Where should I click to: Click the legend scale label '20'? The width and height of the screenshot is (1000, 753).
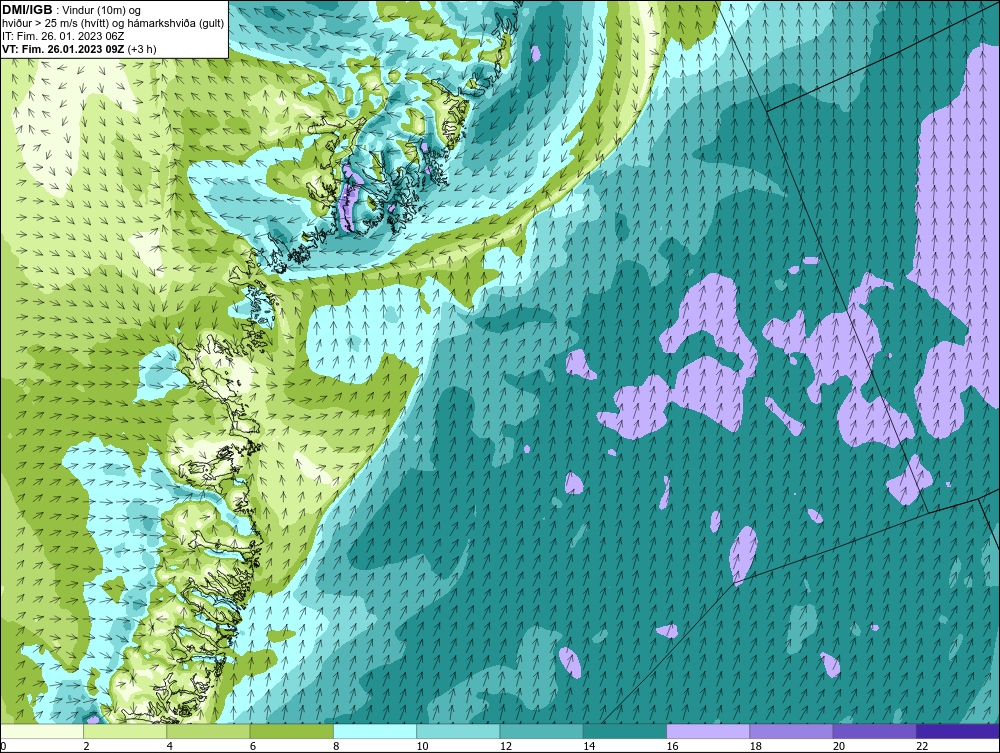pyautogui.click(x=839, y=747)
